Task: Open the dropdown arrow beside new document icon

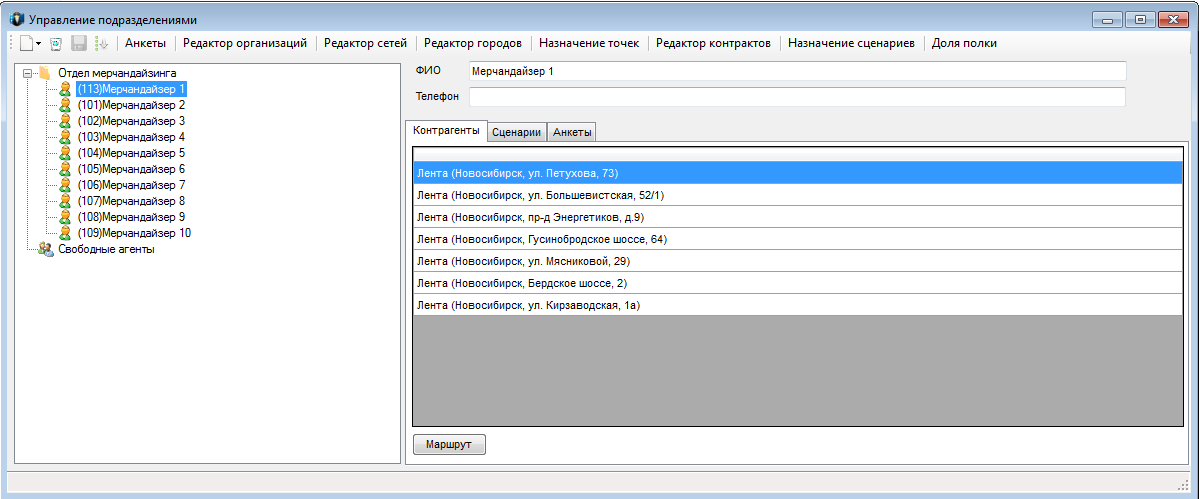Action: pos(38,44)
